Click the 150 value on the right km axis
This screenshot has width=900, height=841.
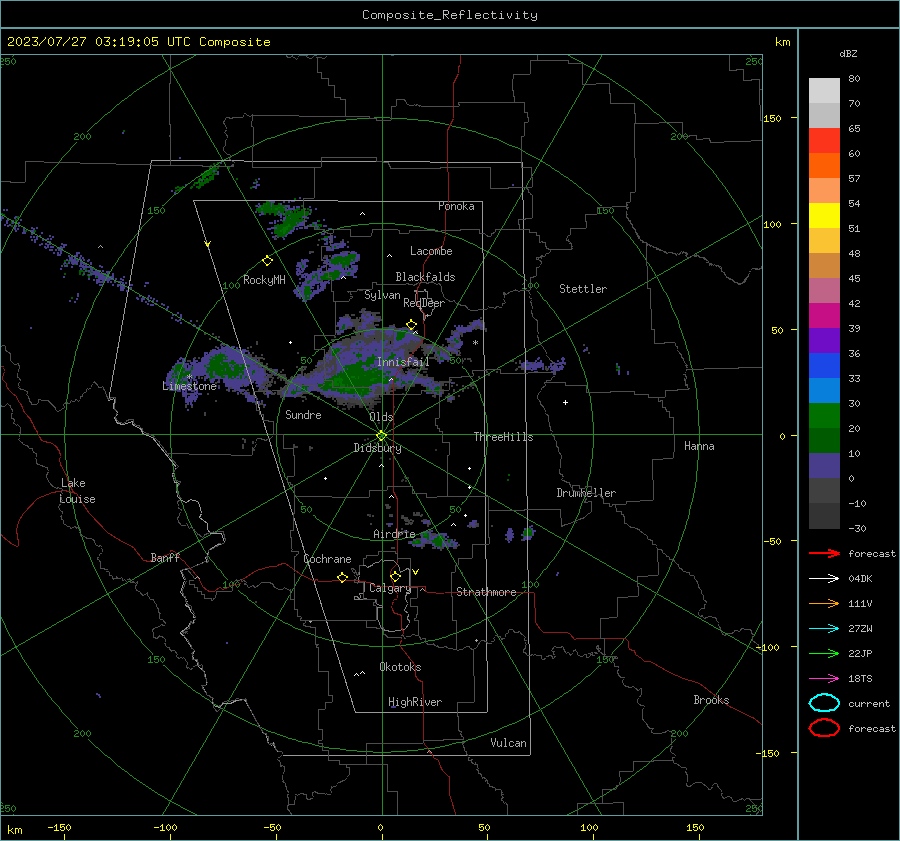(x=772, y=118)
